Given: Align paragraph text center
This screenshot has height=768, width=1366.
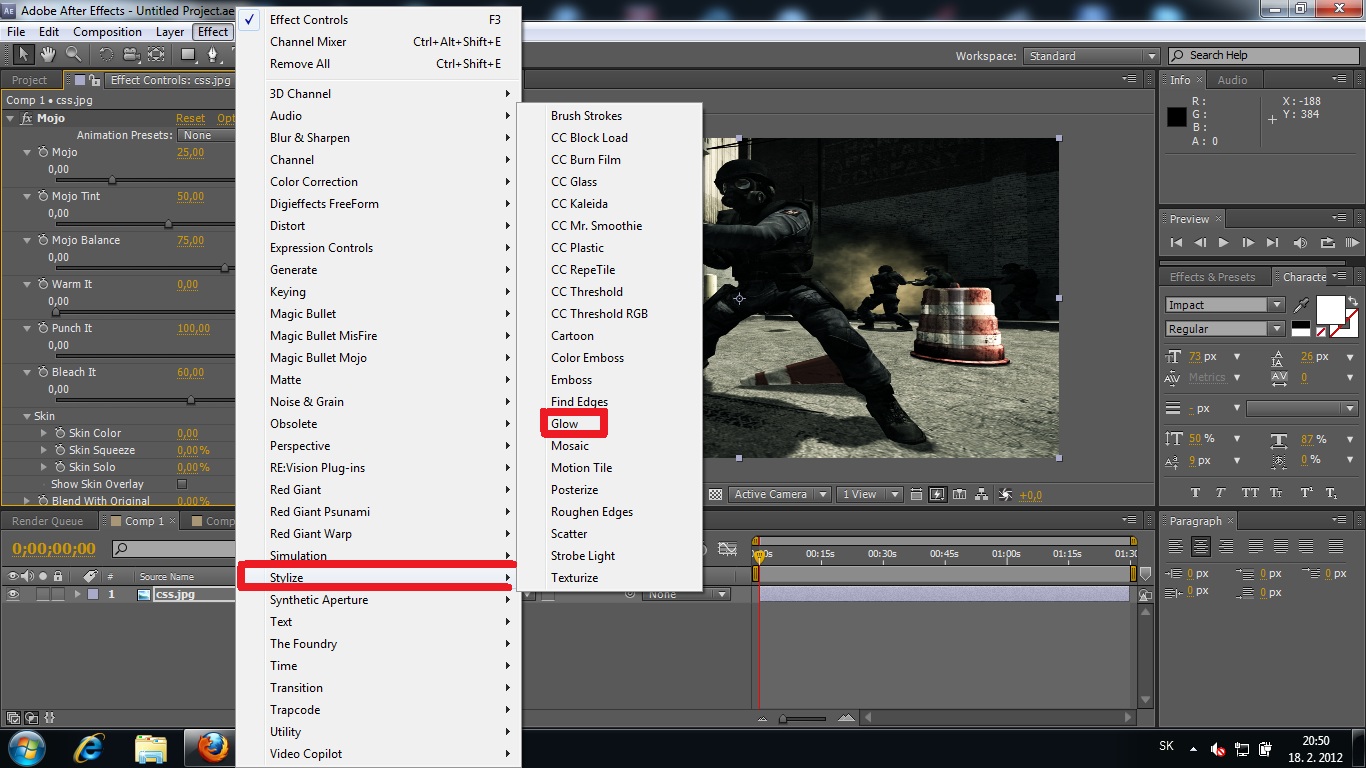Looking at the screenshot, I should pyautogui.click(x=1201, y=547).
